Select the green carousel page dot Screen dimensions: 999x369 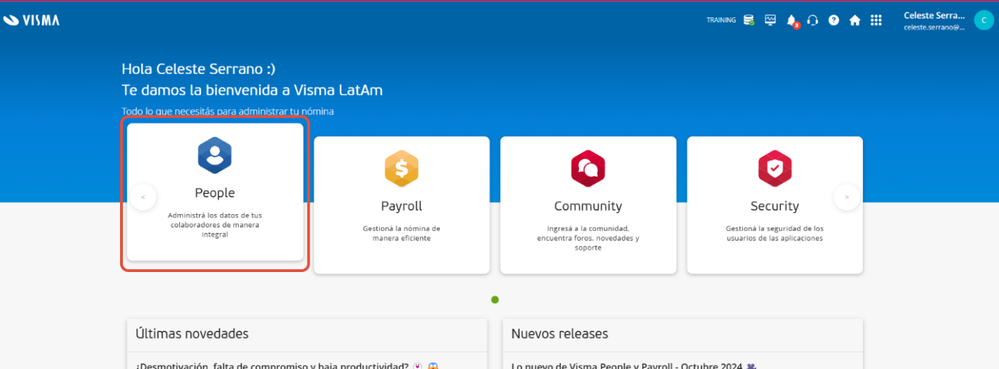[x=495, y=300]
